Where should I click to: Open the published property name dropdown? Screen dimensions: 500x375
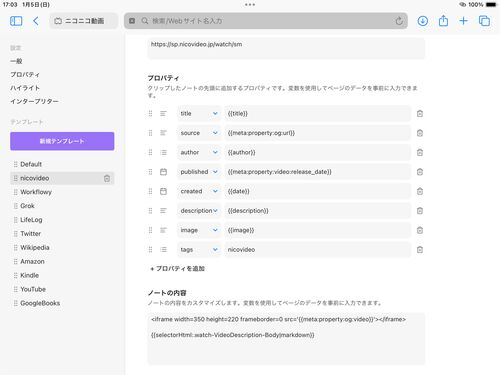[x=199, y=172]
